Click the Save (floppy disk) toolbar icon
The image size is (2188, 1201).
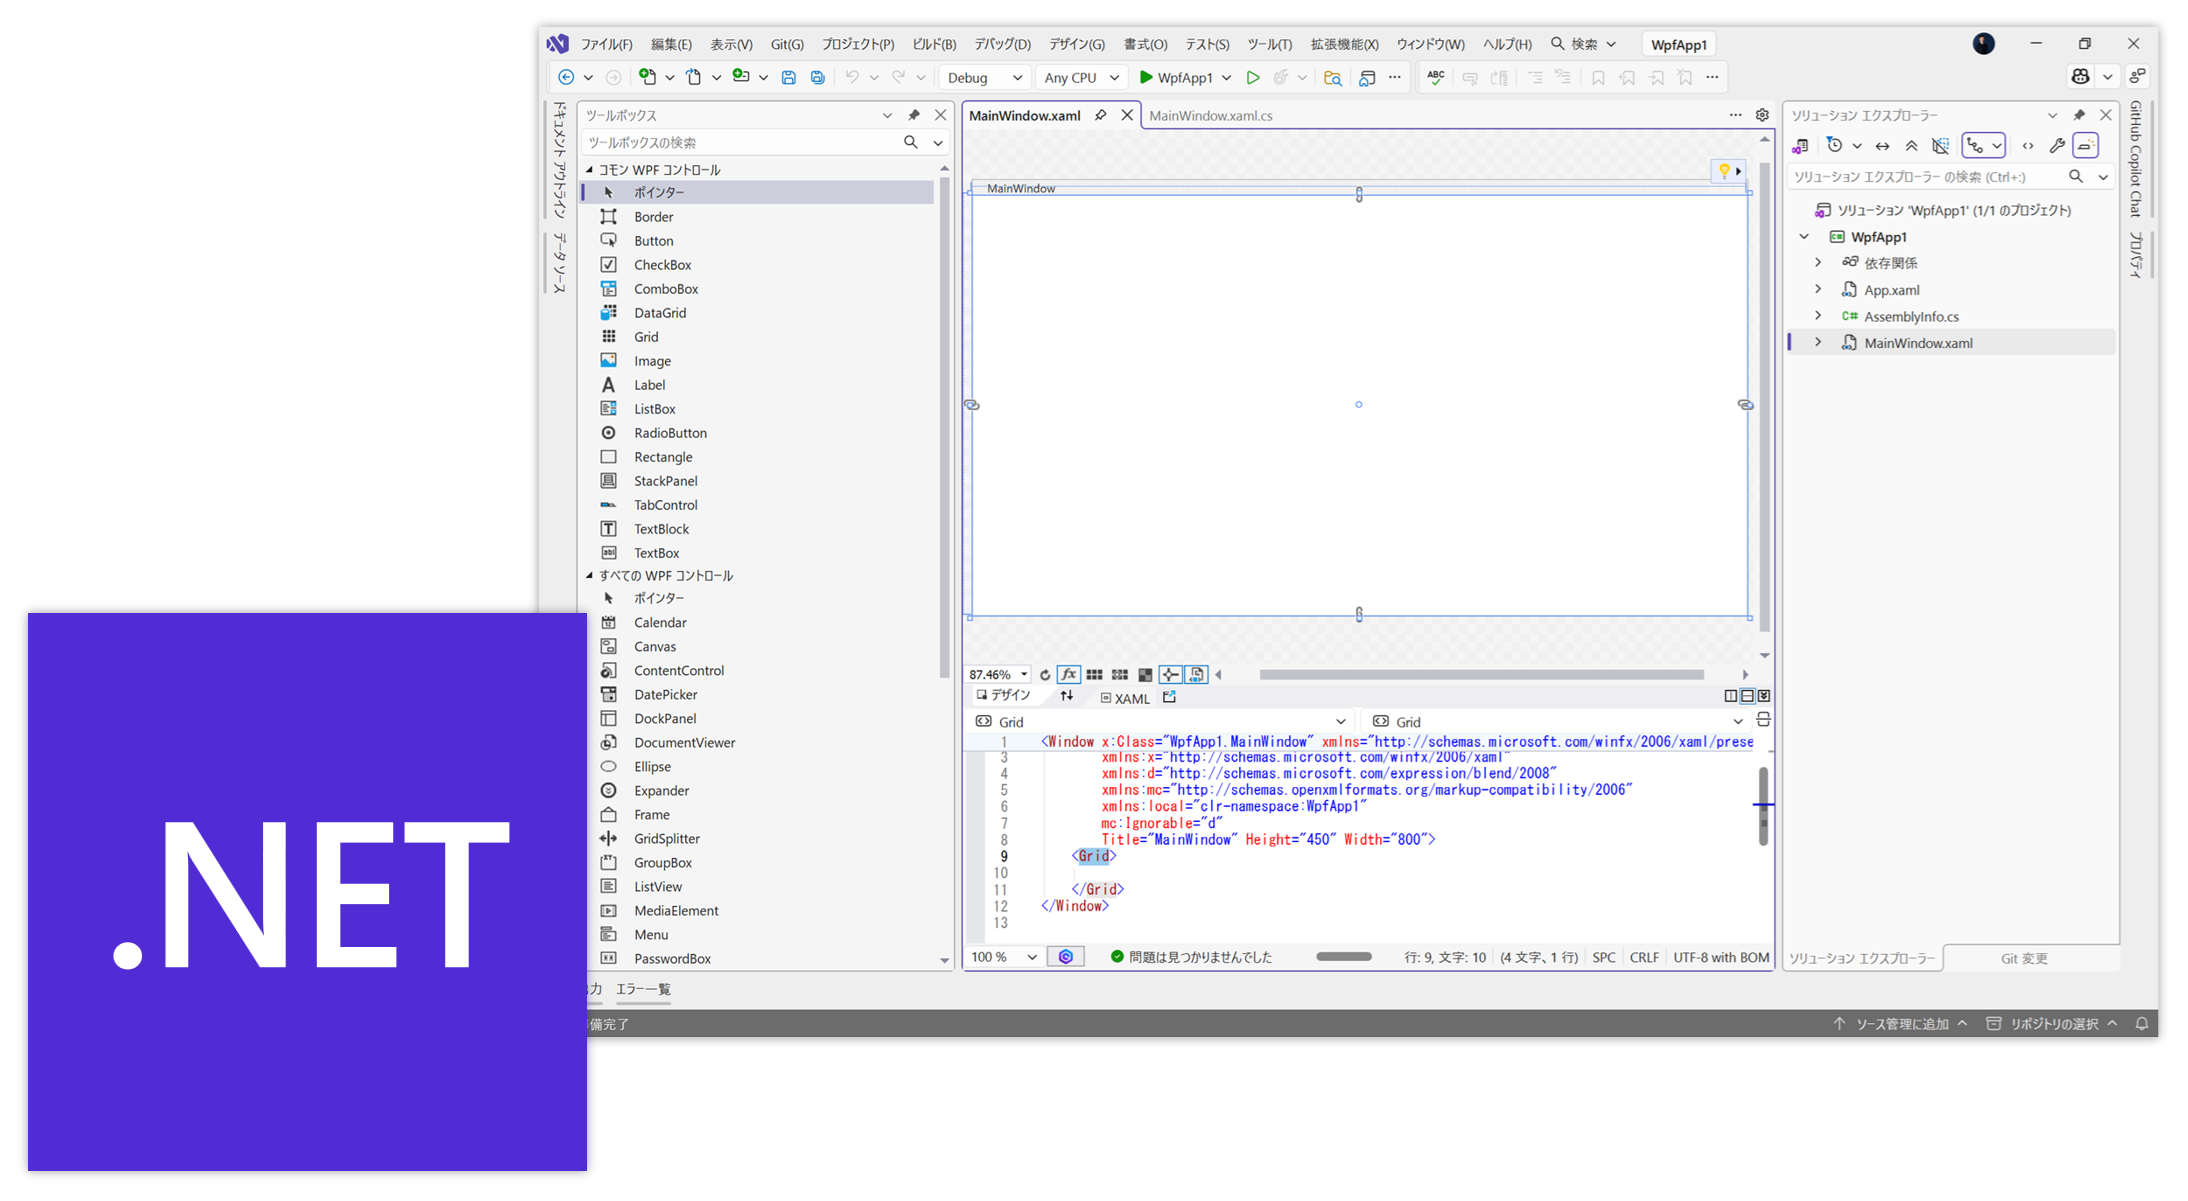point(788,77)
